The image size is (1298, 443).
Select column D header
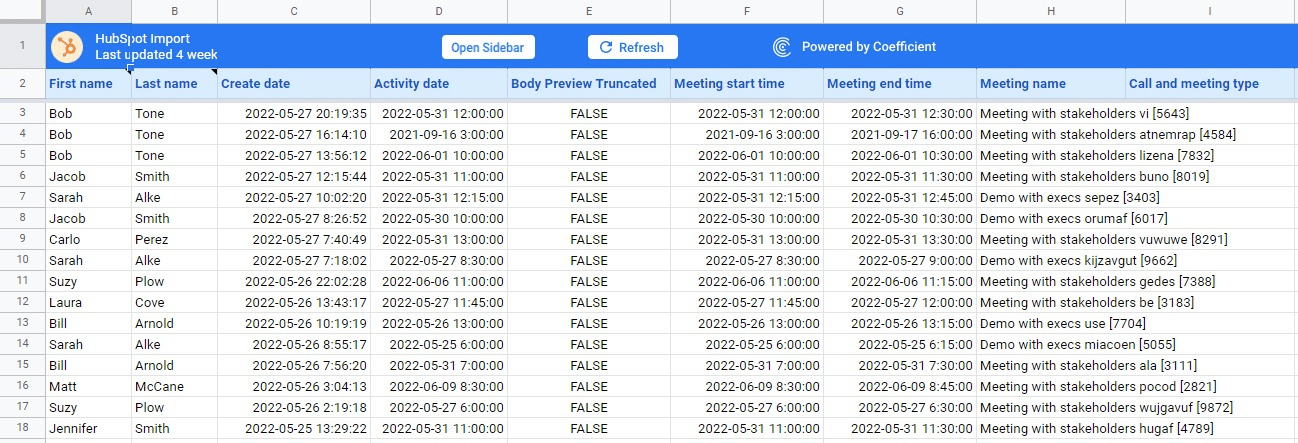tap(439, 11)
